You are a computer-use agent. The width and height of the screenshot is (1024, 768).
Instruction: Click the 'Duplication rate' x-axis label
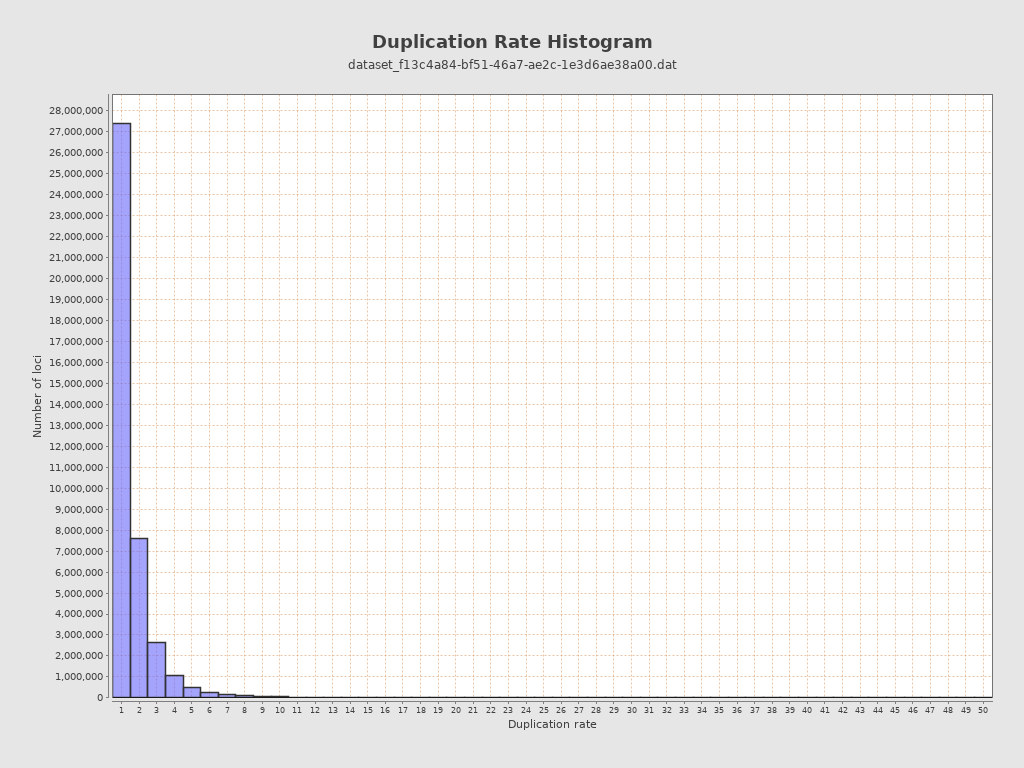coord(552,725)
